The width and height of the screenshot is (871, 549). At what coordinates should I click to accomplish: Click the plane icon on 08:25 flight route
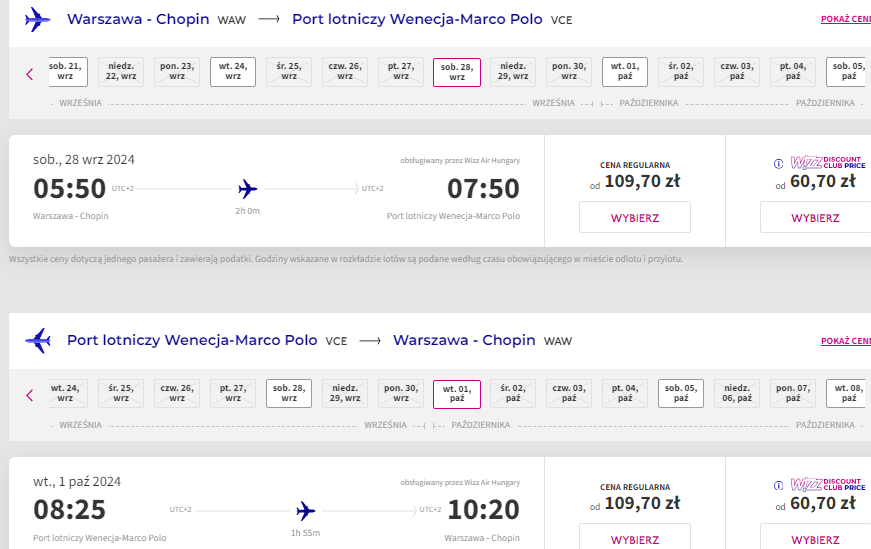tap(306, 511)
